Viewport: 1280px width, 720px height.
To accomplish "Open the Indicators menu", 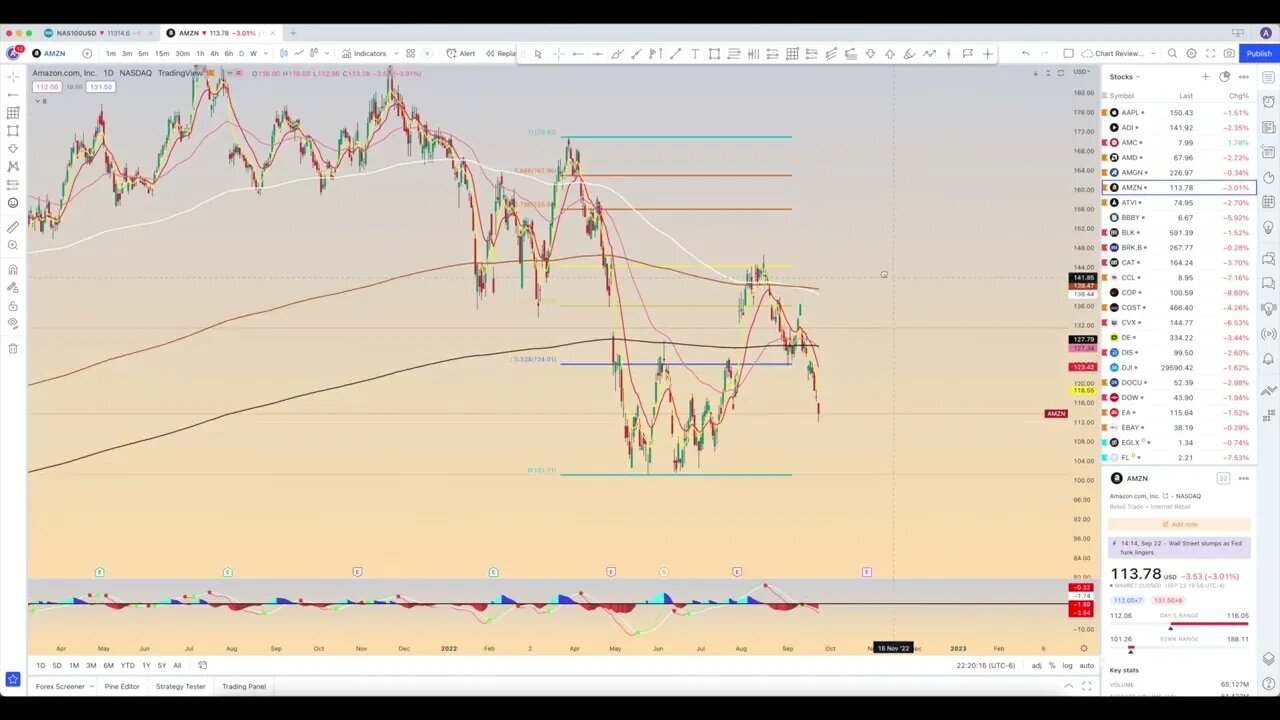I will click(364, 53).
